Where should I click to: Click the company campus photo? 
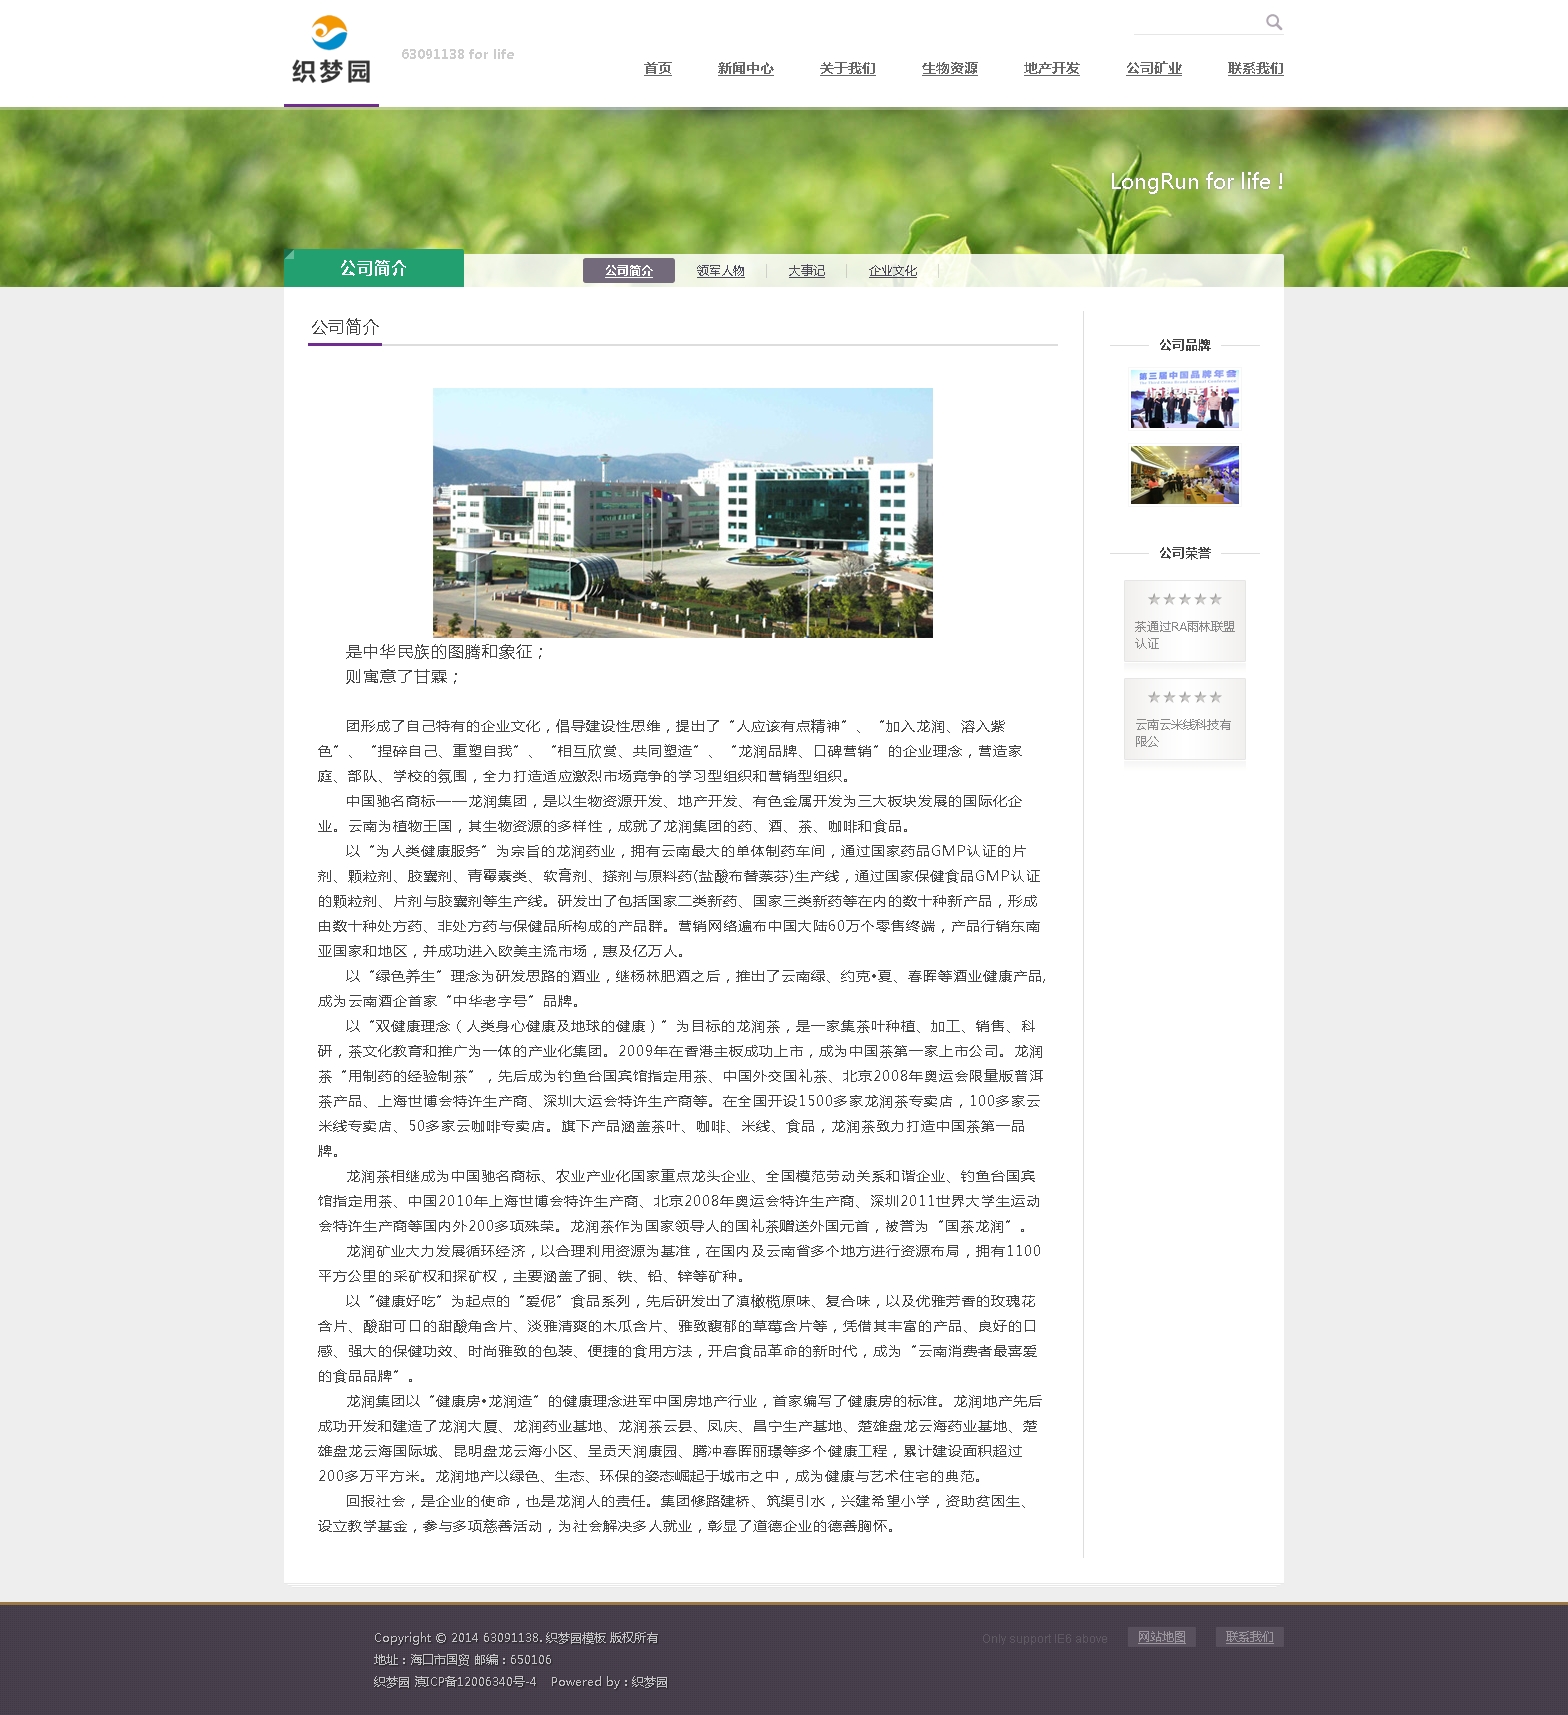click(x=682, y=512)
